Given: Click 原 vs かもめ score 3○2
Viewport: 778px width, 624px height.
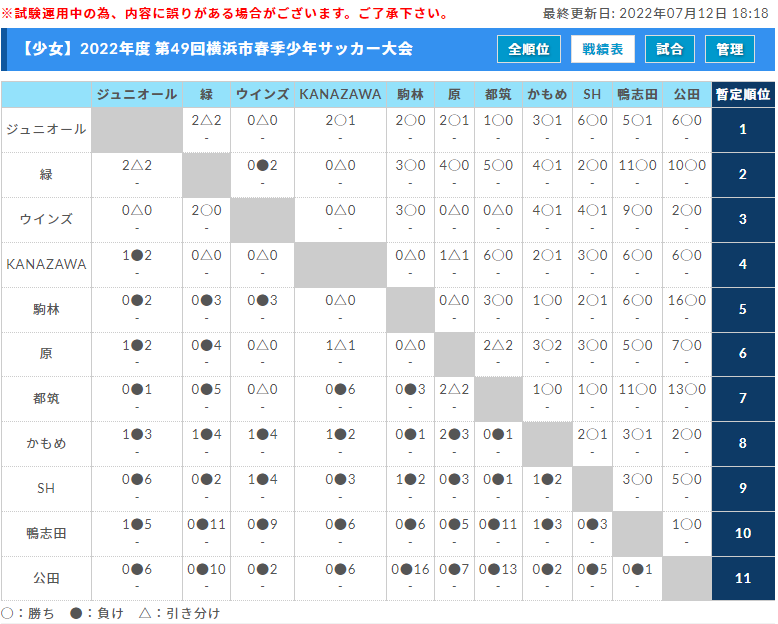Looking at the screenshot, I should (547, 345).
